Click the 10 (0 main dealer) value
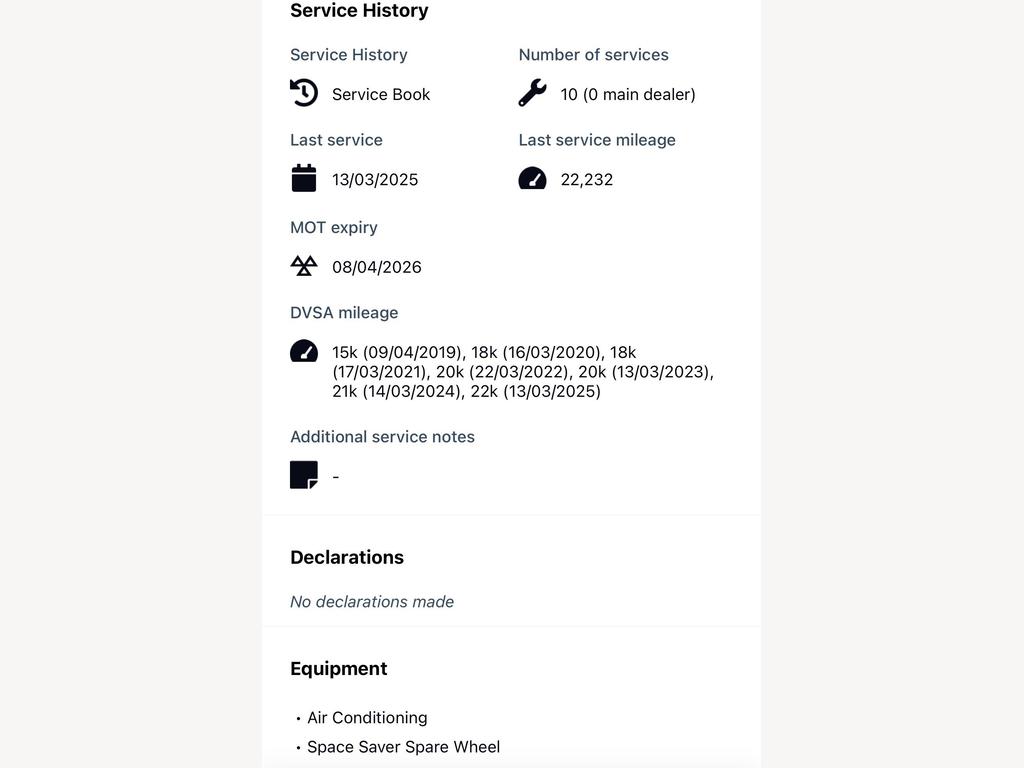Screen dimensions: 1024x768 pyautogui.click(x=628, y=95)
